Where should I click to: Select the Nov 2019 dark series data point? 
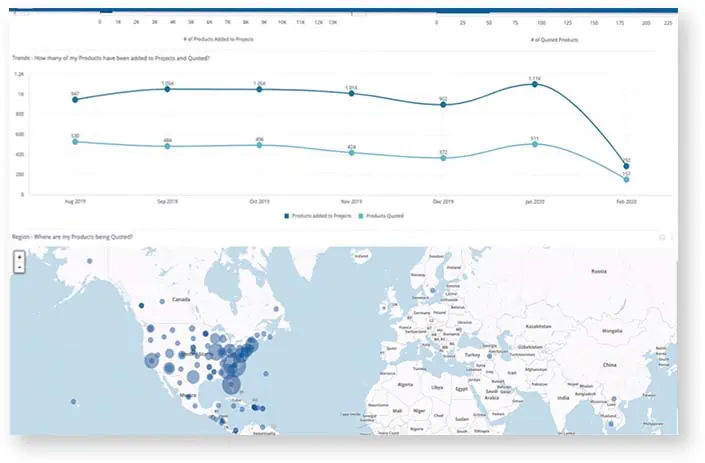(x=352, y=93)
